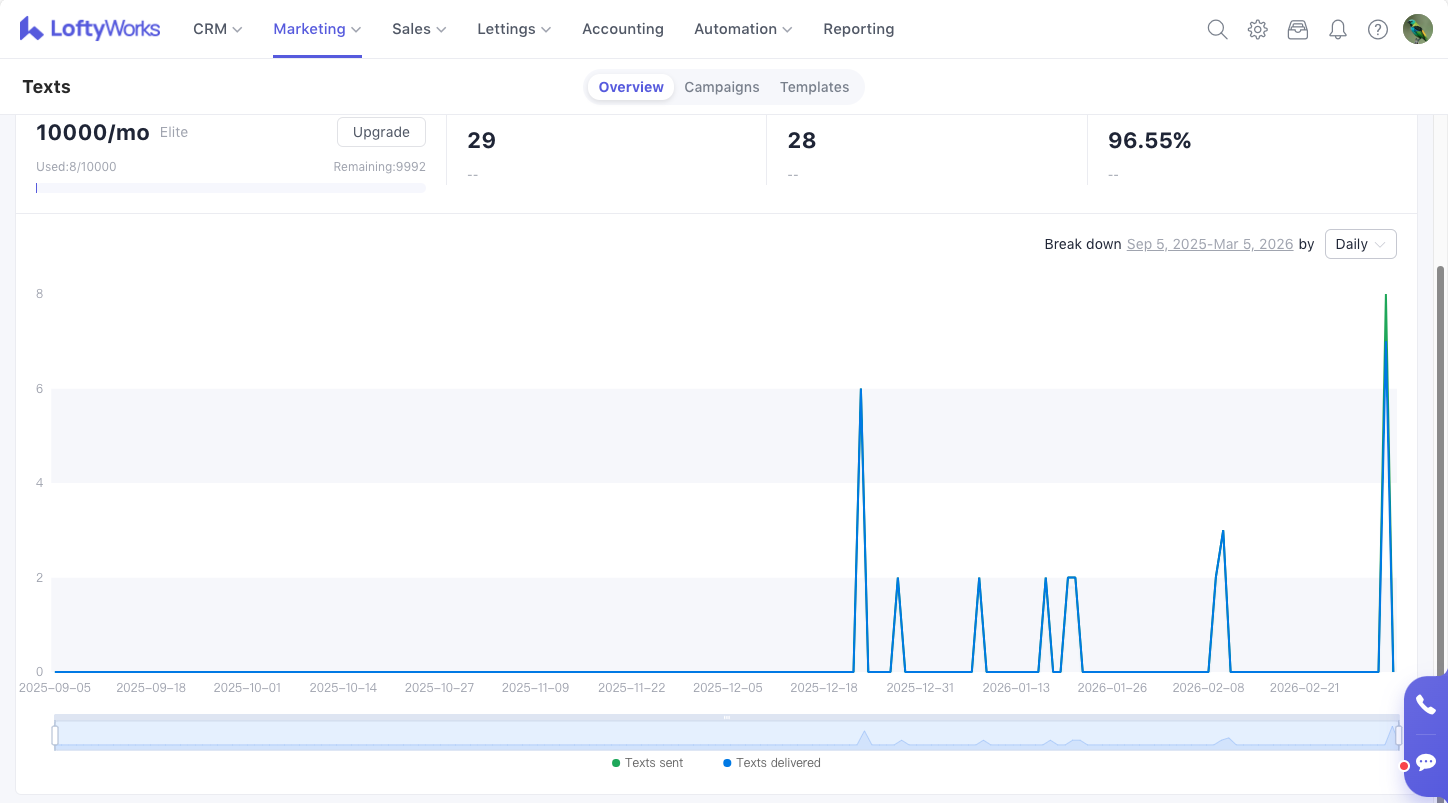Click the LoftyWorks logo

click(x=90, y=29)
